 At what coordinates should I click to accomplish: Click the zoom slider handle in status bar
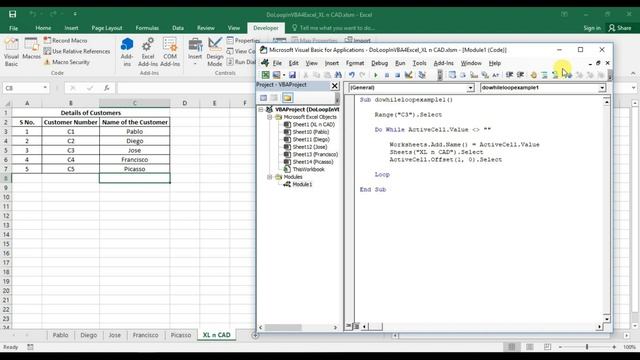587,347
